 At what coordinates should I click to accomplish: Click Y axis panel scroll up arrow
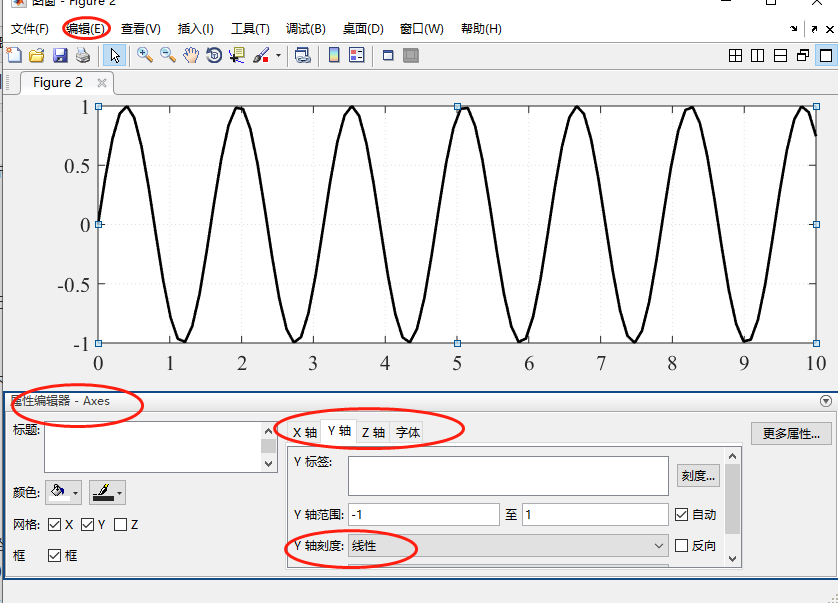732,457
